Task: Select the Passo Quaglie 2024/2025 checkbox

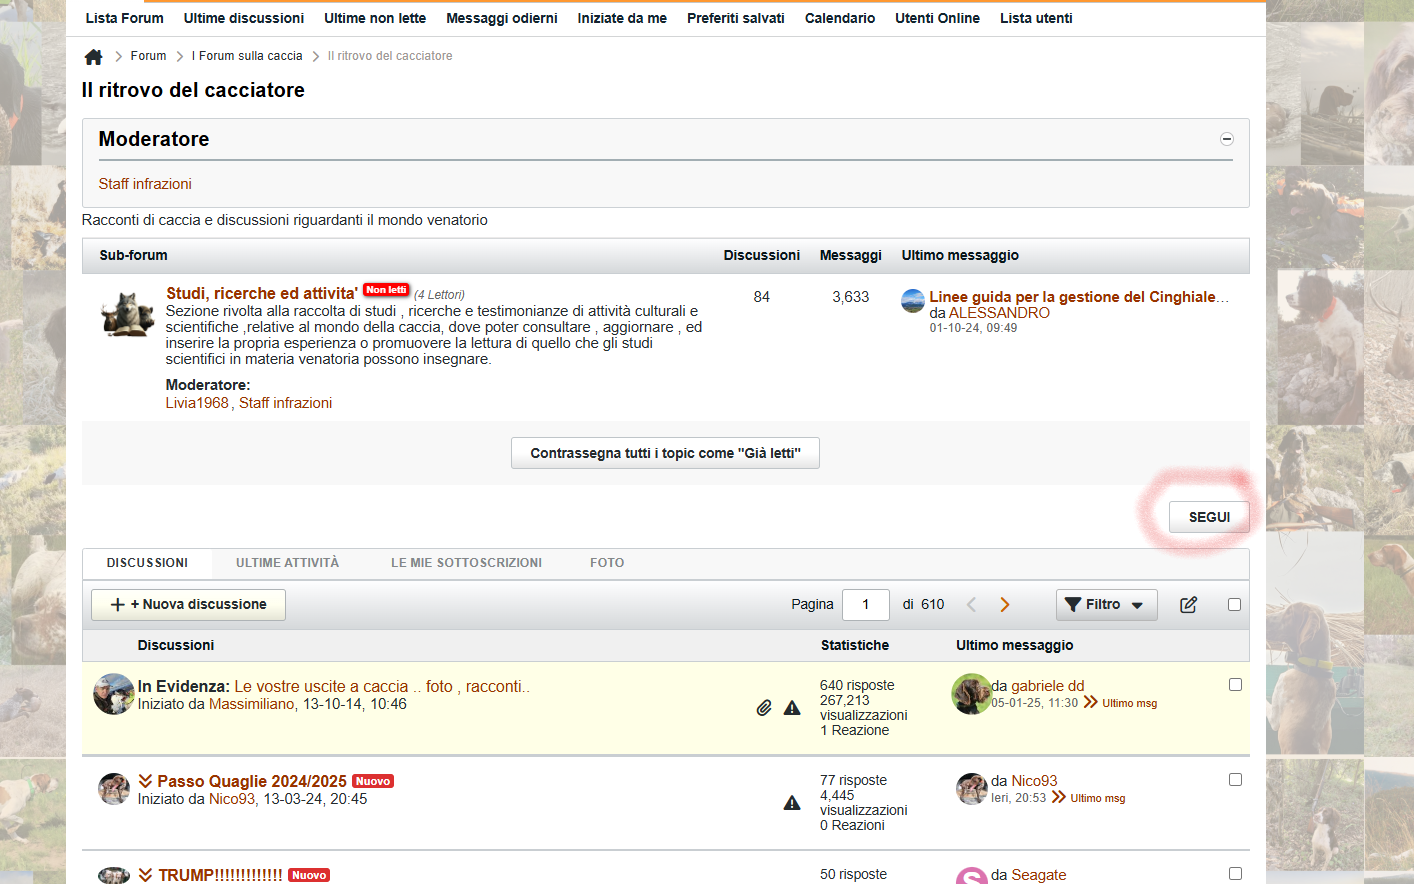Action: 1235,780
